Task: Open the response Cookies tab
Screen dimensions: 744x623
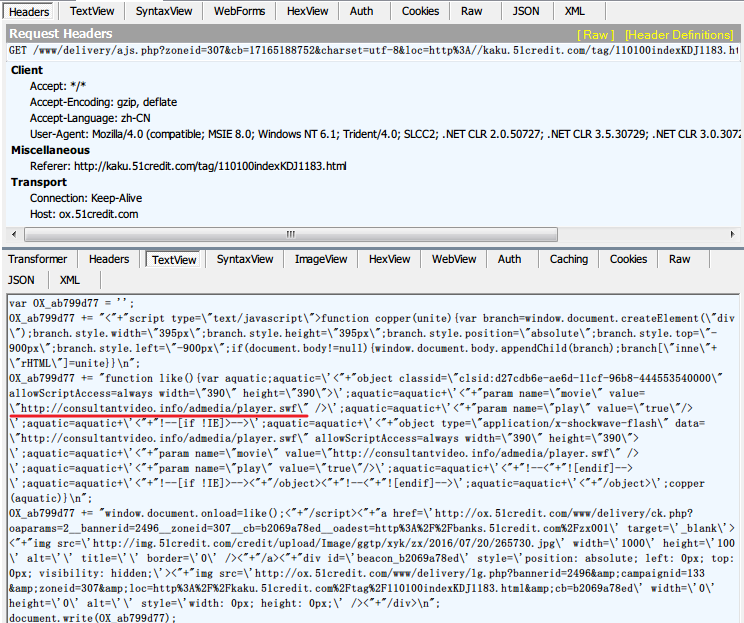Action: 628,259
